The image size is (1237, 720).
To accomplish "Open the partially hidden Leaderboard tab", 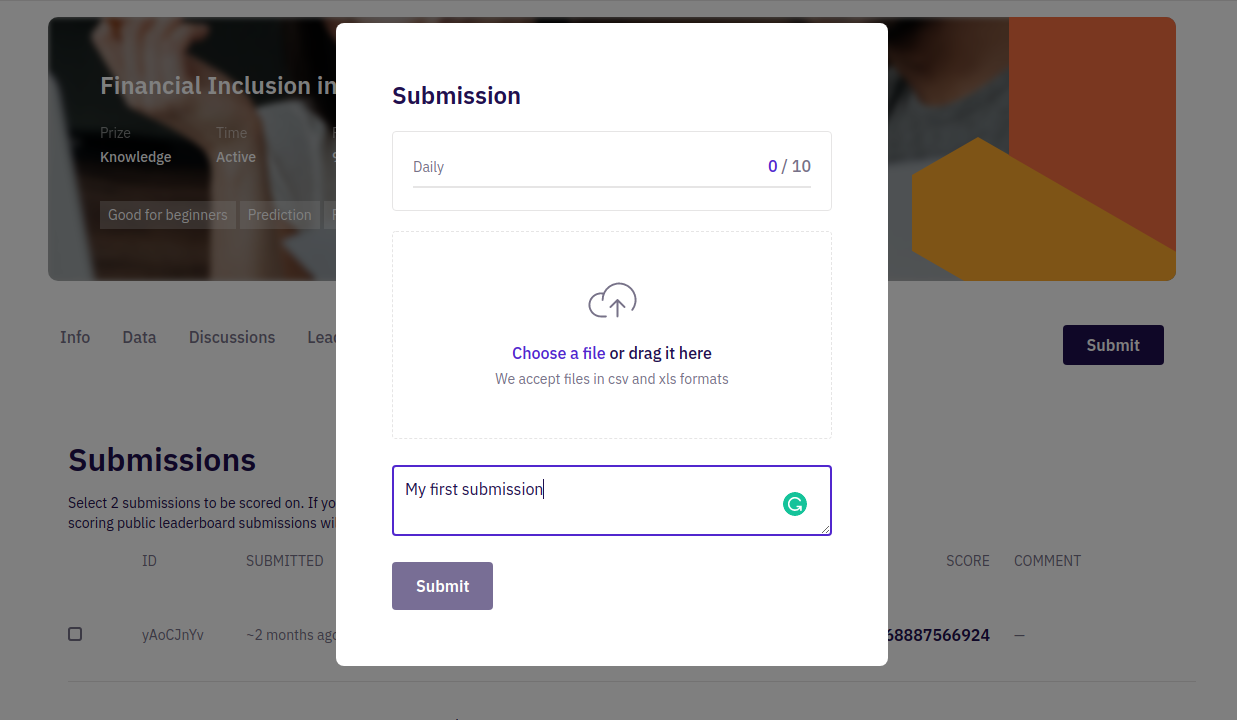I will 321,337.
